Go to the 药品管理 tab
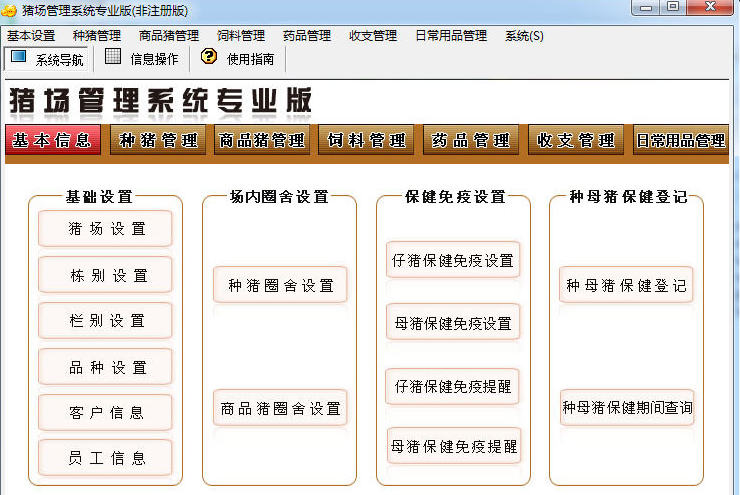740x495 pixels. point(470,140)
